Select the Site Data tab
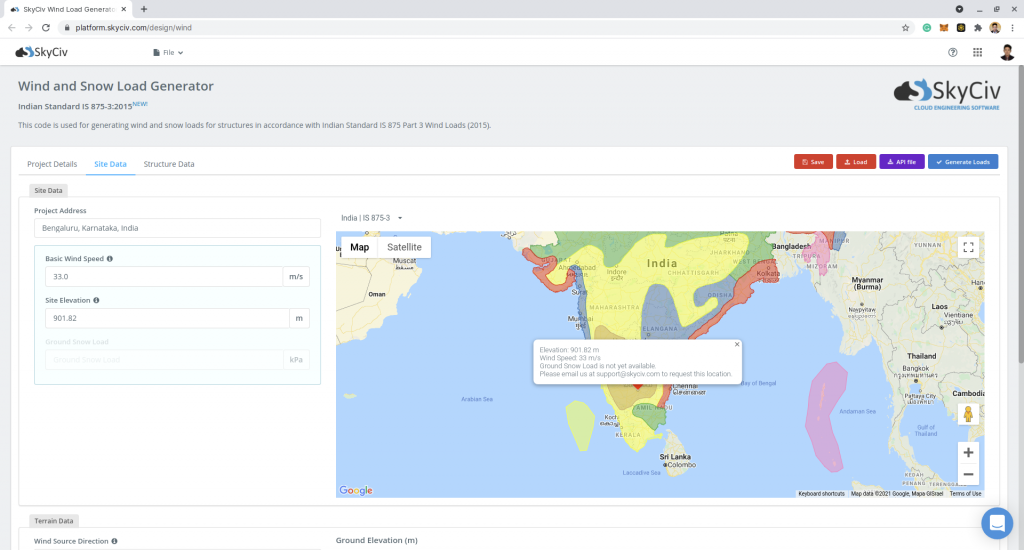Viewport: 1024px width, 550px height. [x=110, y=164]
